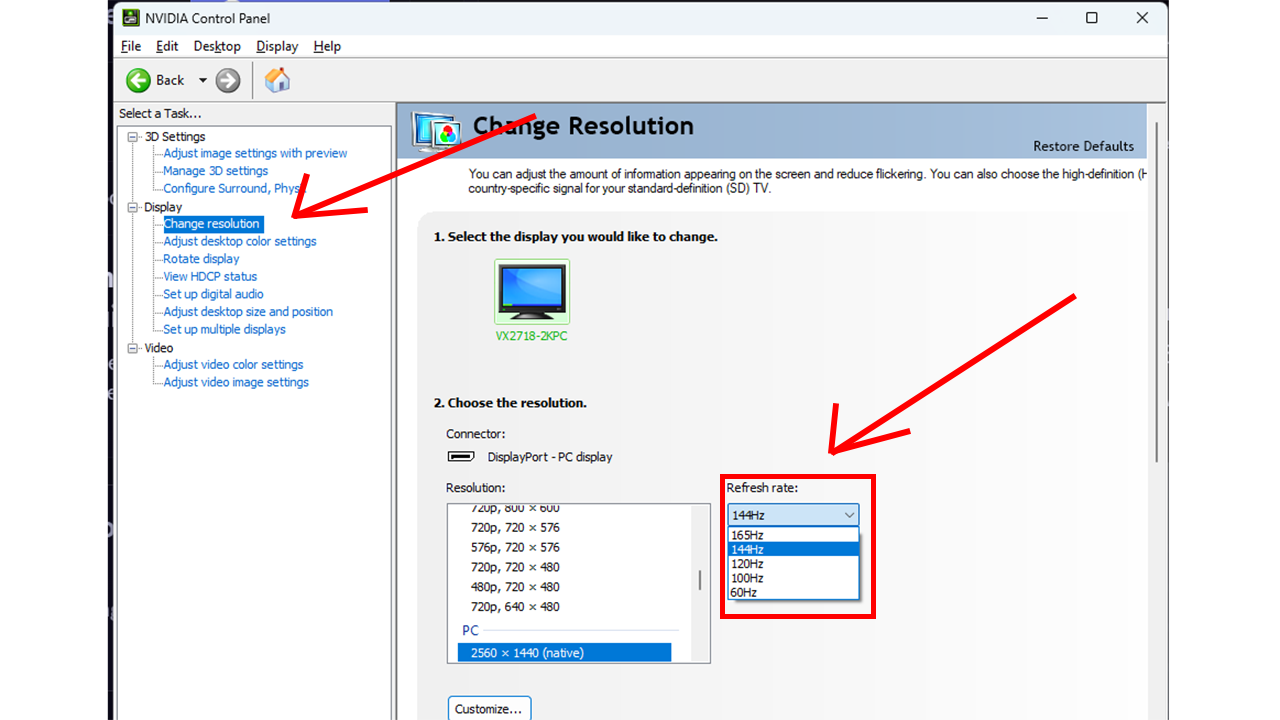
Task: Open Manage 3D settings
Action: (x=215, y=171)
